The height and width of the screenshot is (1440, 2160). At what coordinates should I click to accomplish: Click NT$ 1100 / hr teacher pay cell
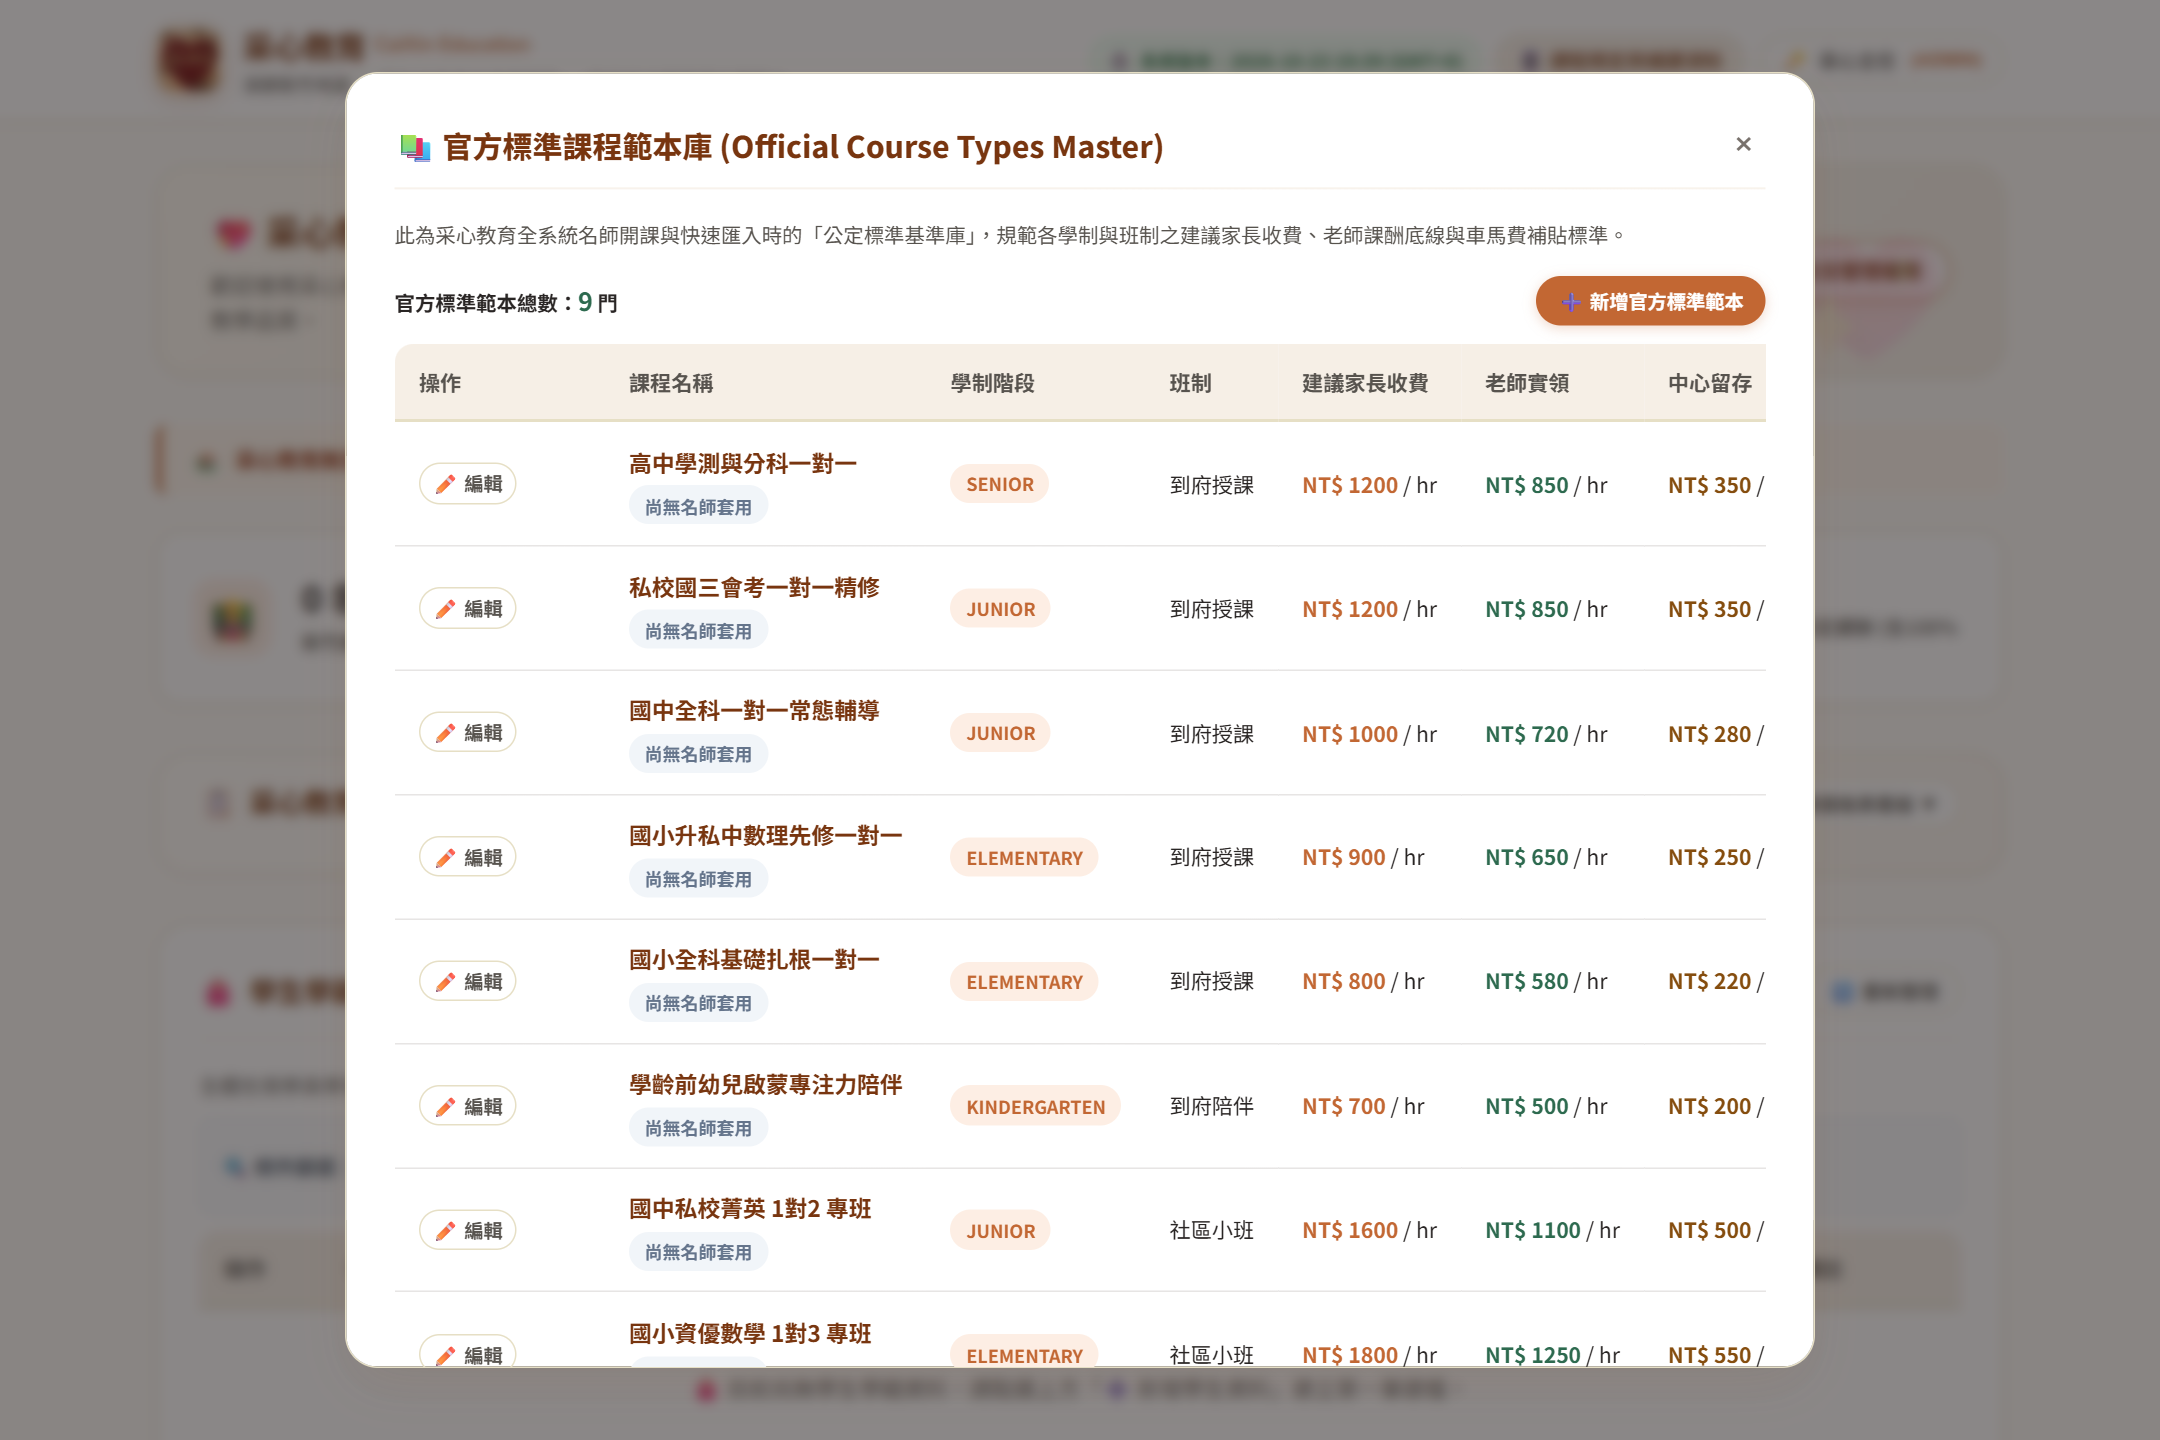coord(1552,1230)
